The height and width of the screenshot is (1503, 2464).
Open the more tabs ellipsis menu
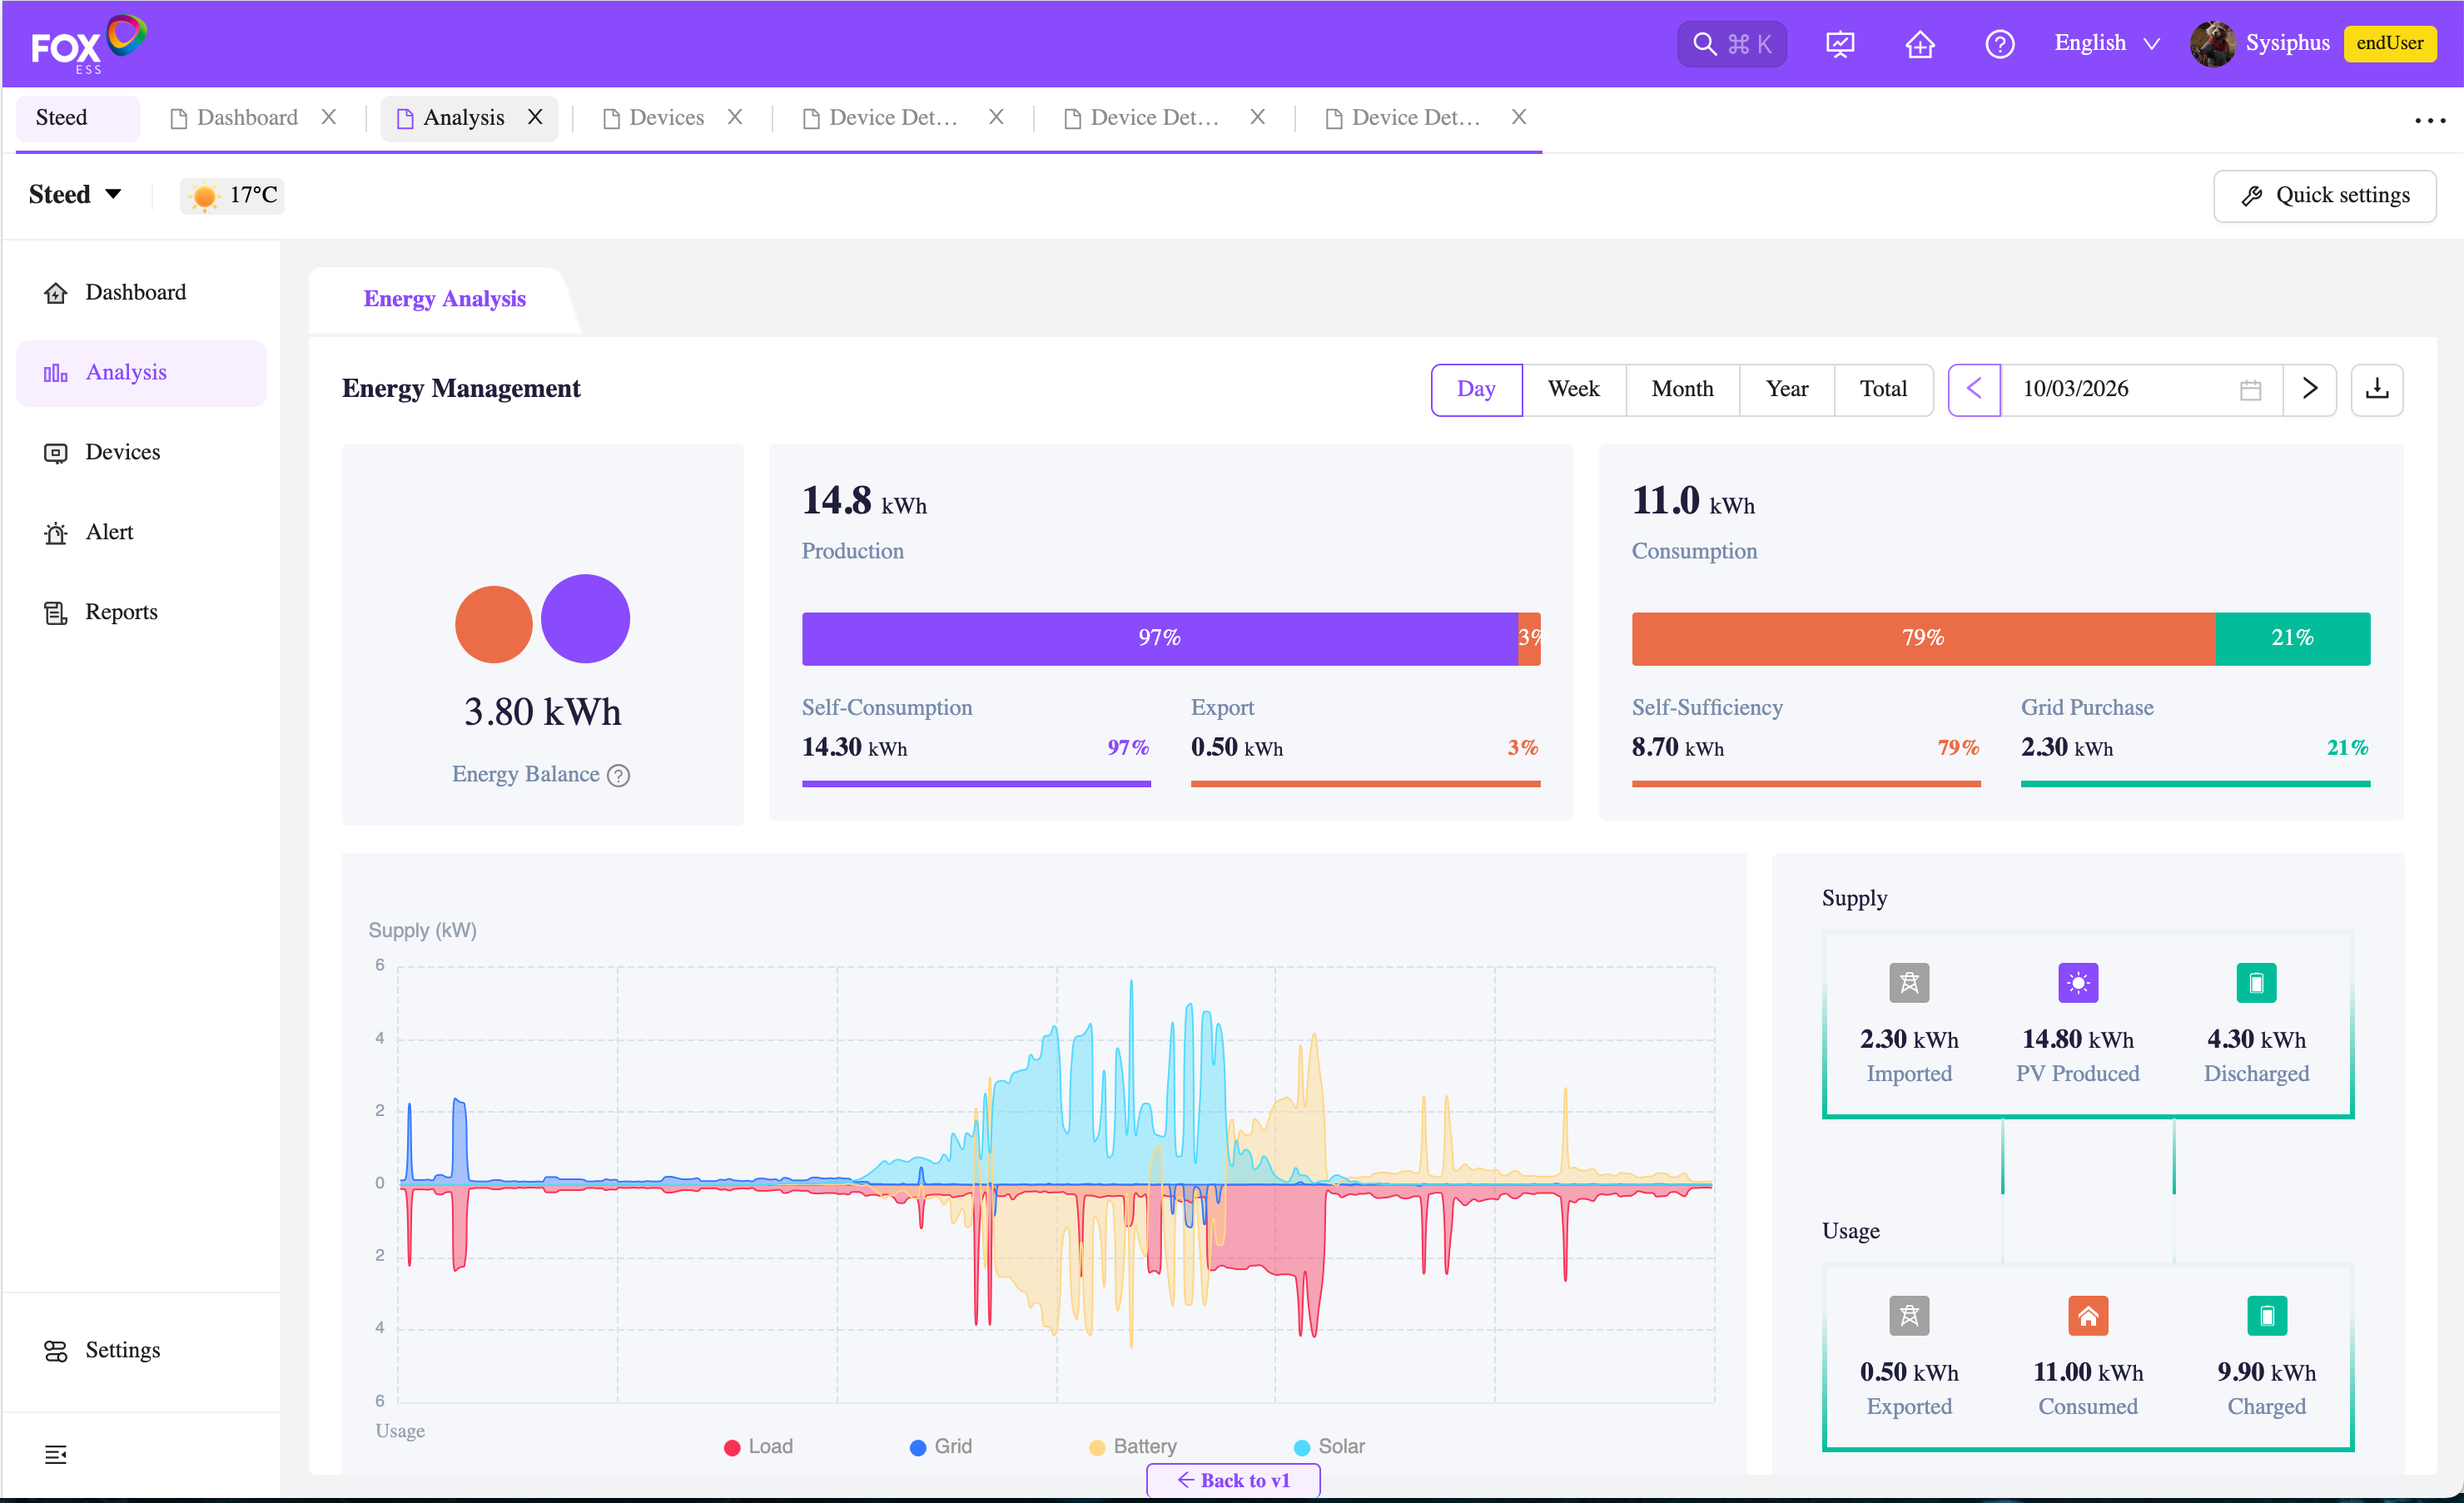[x=2429, y=120]
